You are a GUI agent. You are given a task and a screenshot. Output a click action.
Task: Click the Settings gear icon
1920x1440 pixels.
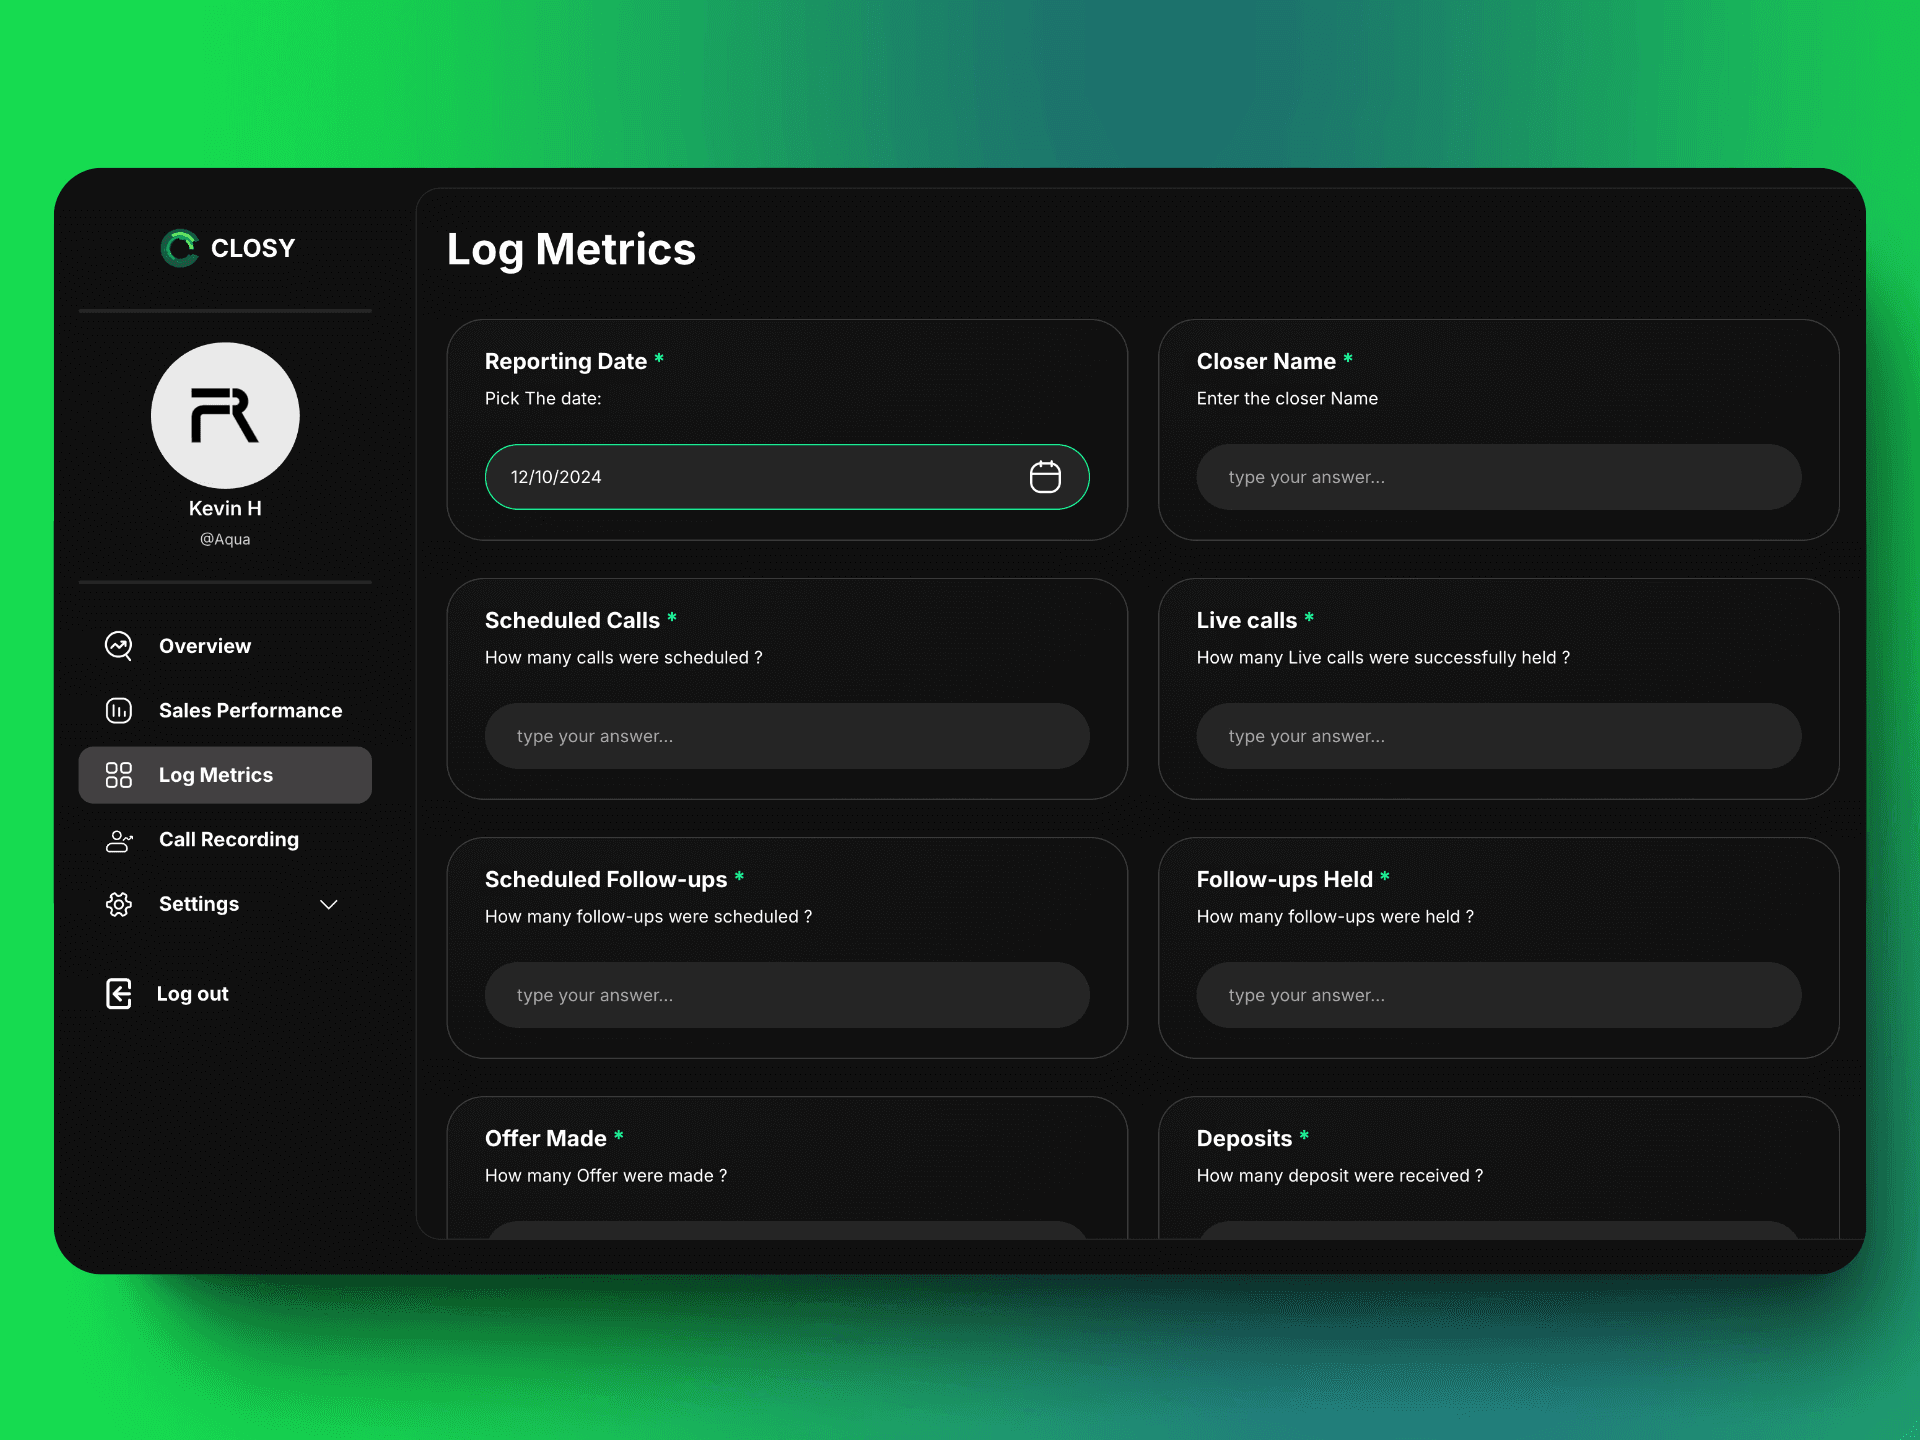pyautogui.click(x=119, y=904)
